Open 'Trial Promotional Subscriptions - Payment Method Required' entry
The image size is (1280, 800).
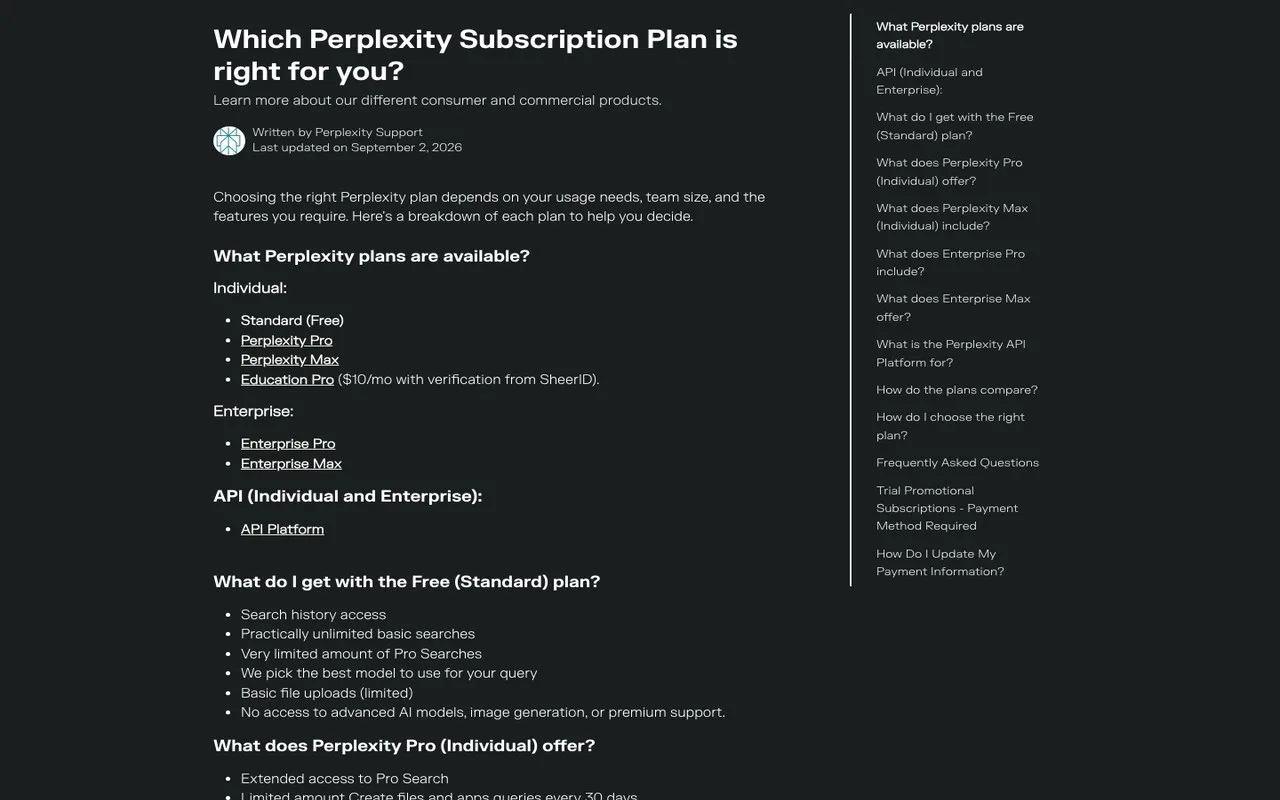coord(947,508)
